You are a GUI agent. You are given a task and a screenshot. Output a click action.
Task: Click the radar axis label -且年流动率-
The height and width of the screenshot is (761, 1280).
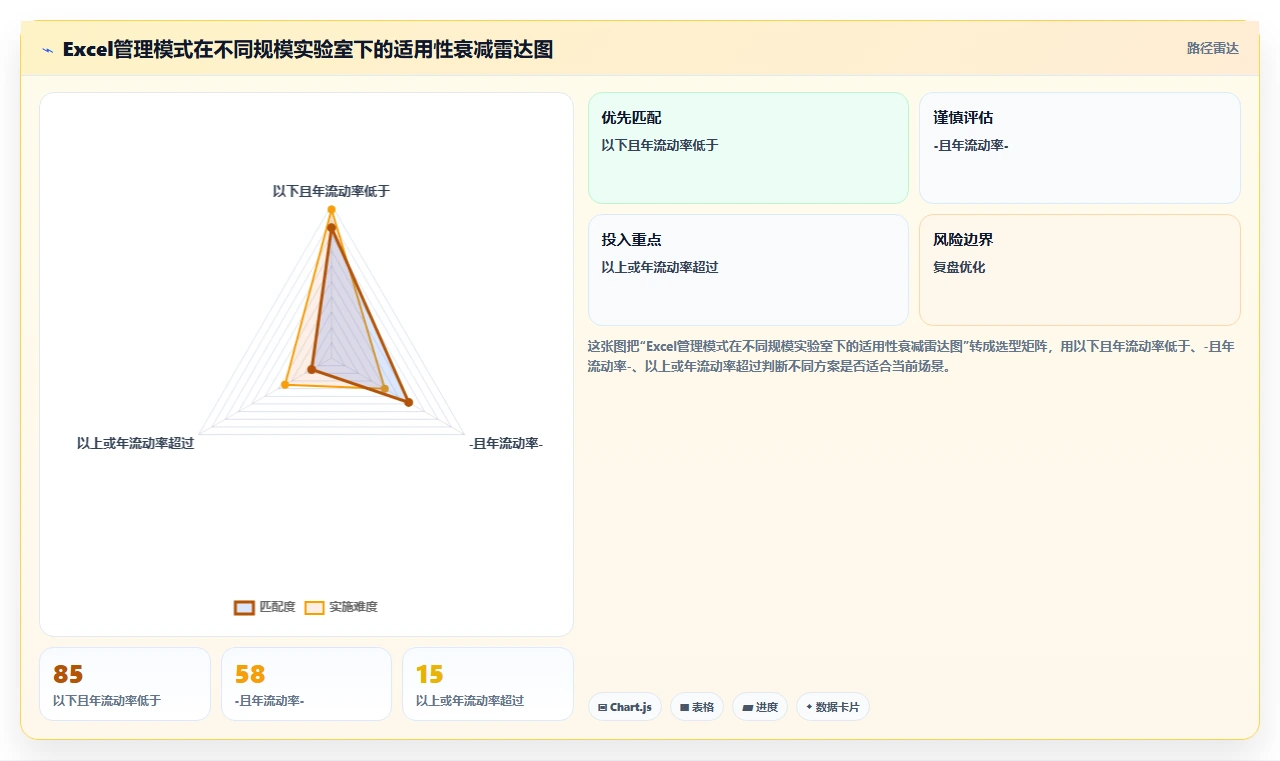tap(506, 443)
